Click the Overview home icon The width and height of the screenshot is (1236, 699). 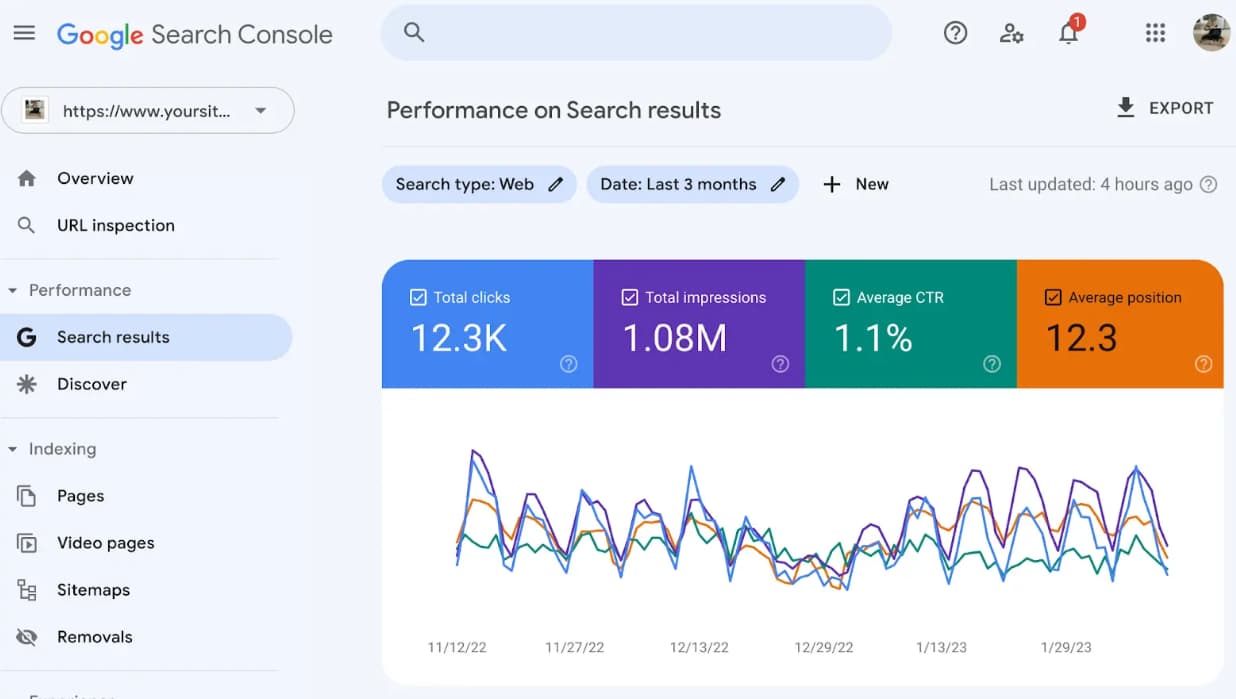(27, 178)
